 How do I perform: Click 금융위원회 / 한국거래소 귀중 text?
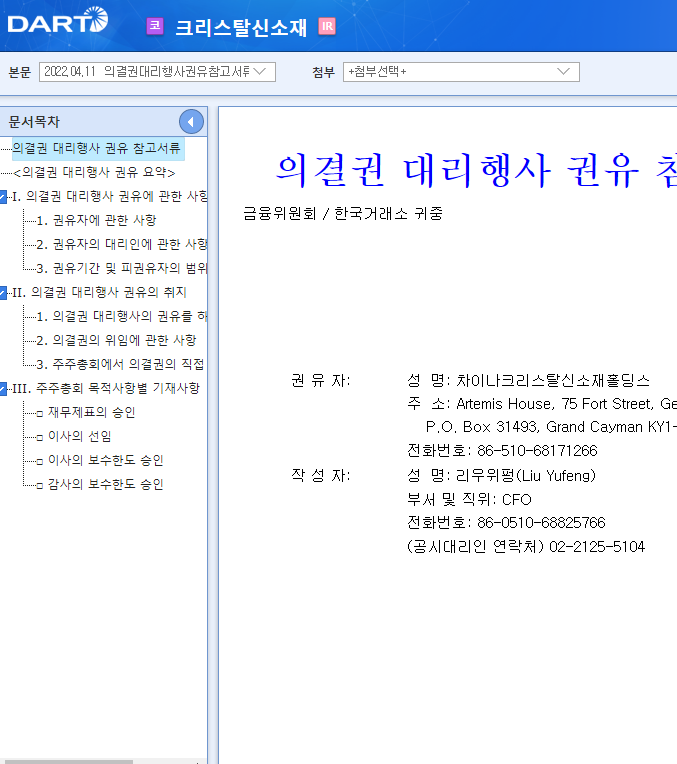(x=343, y=213)
